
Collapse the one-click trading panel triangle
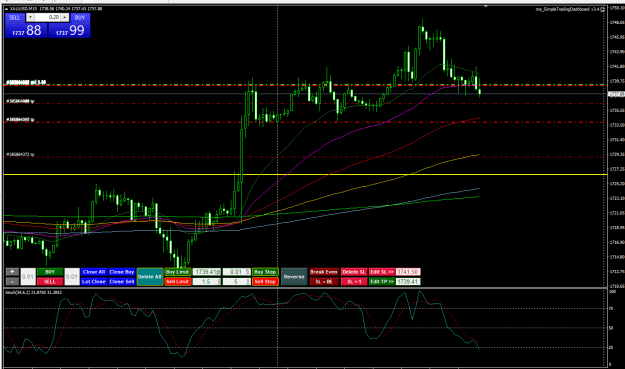tap(6, 9)
